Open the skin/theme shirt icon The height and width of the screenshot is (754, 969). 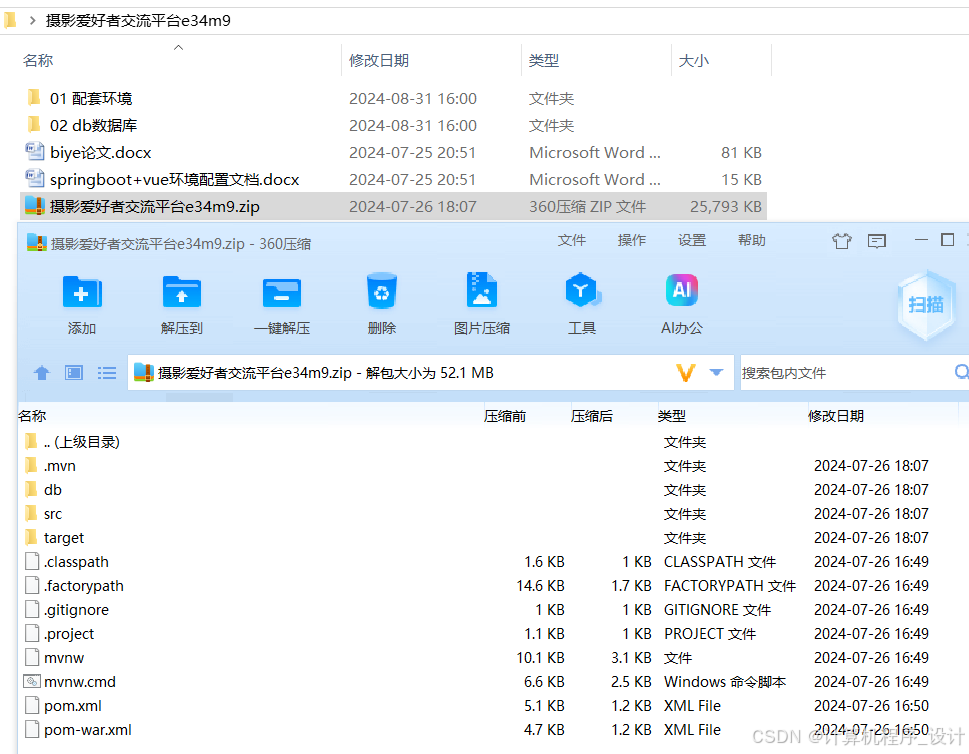pyautogui.click(x=841, y=241)
